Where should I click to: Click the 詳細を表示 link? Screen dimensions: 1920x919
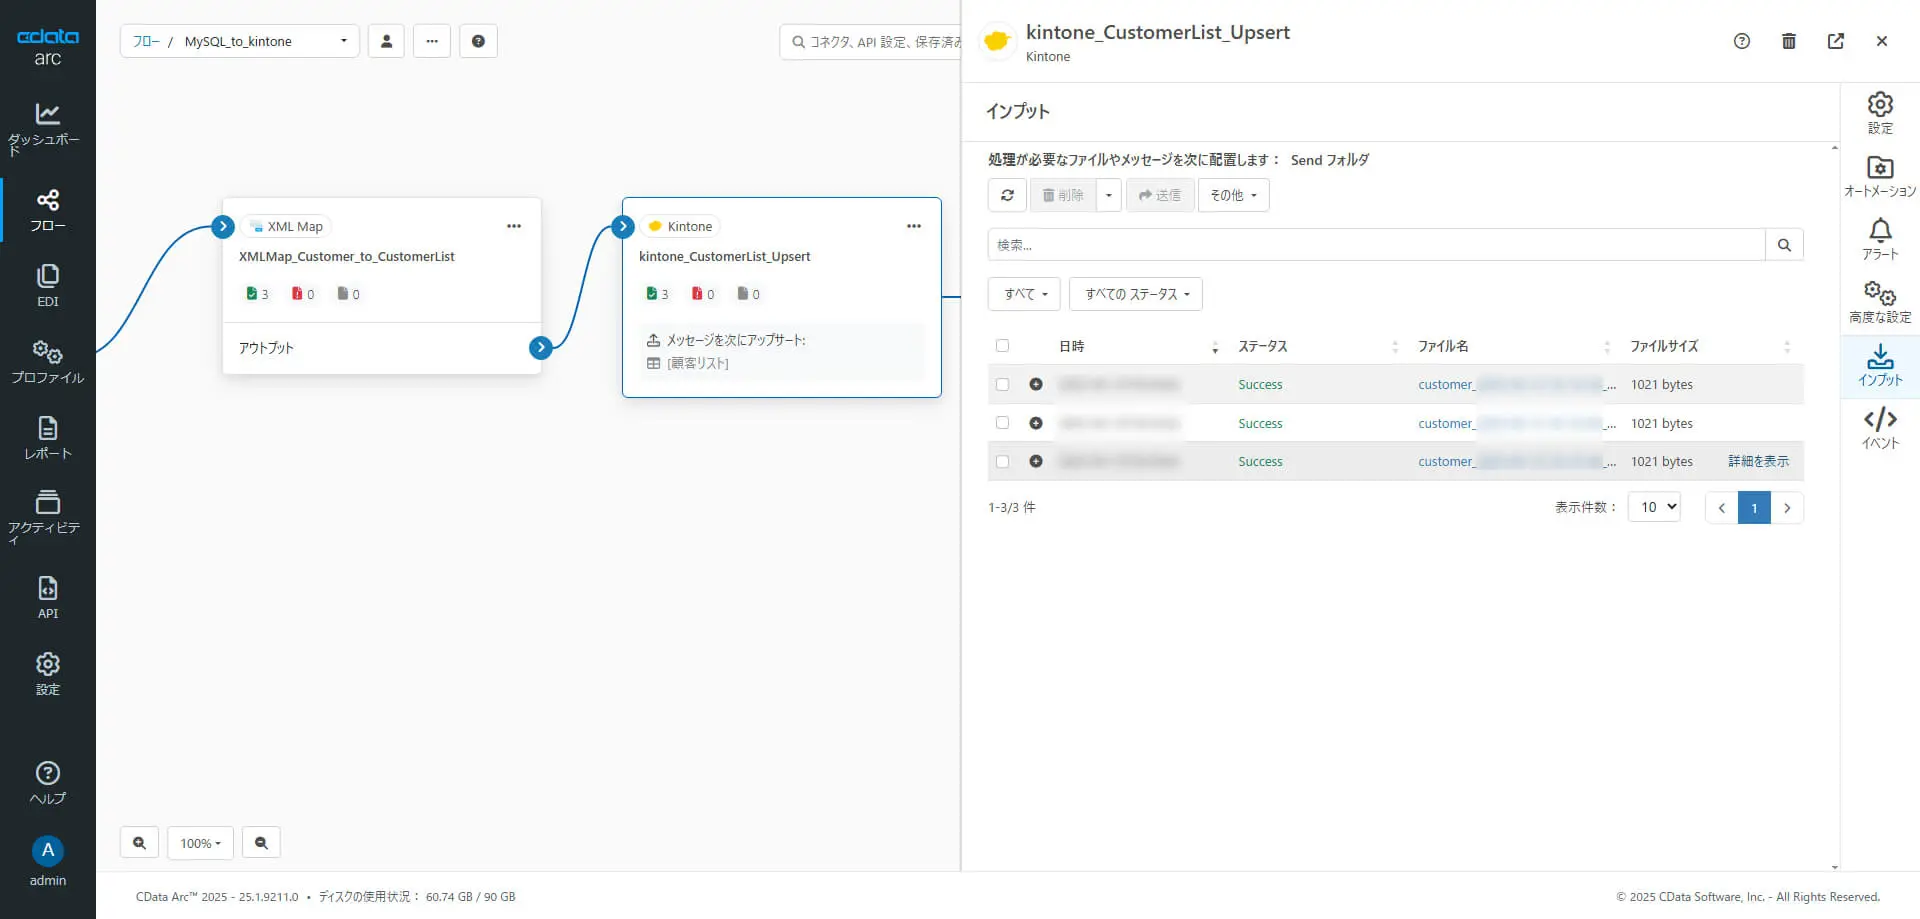pos(1758,461)
